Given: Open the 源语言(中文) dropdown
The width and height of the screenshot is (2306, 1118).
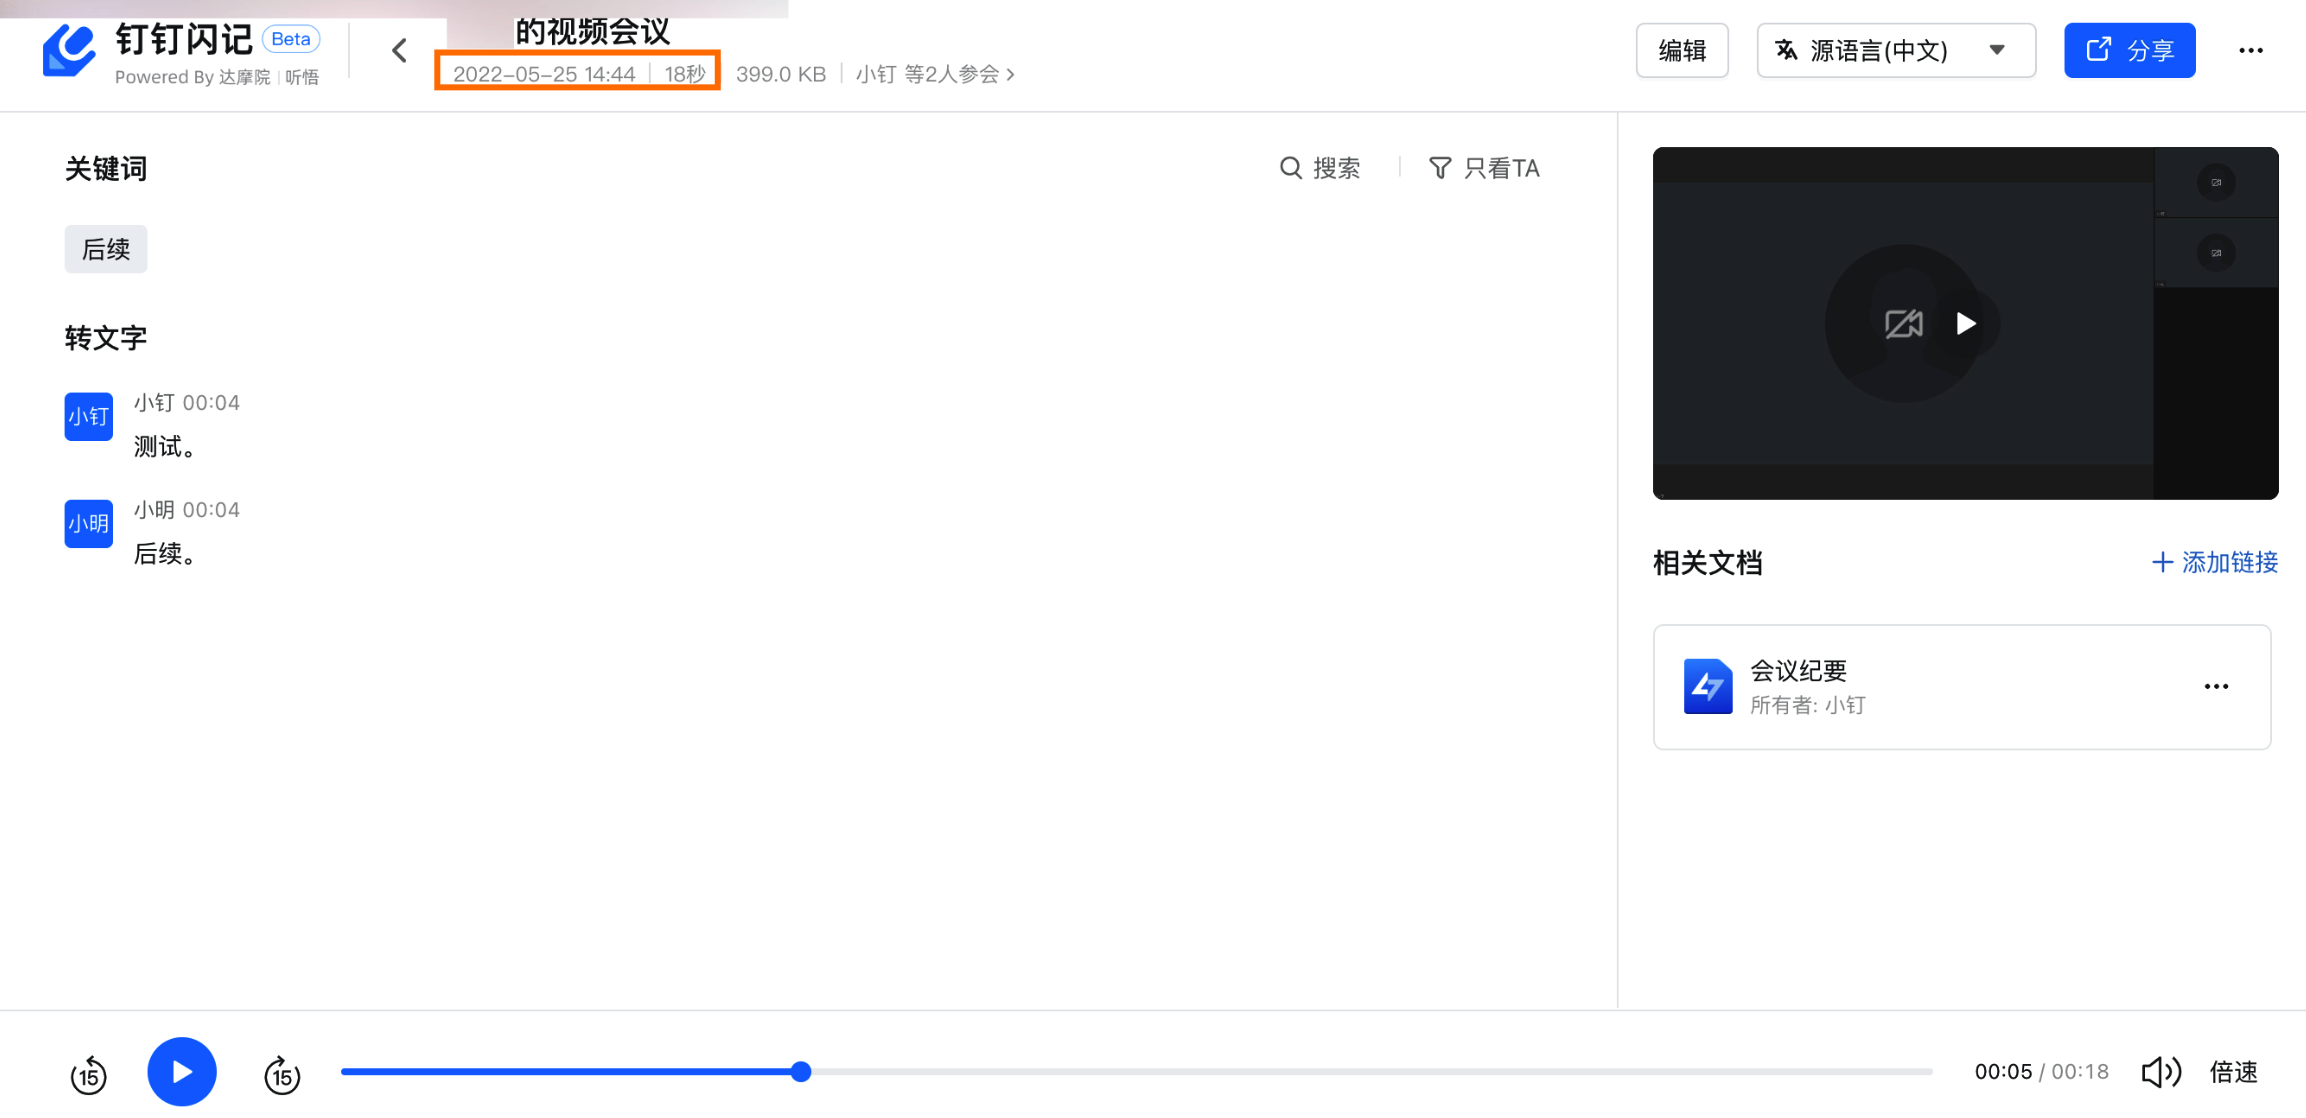Looking at the screenshot, I should [x=1895, y=50].
